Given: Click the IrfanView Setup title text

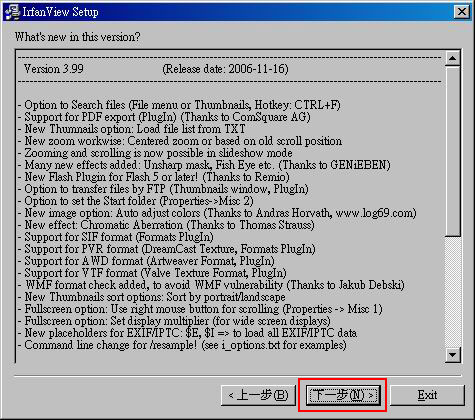Looking at the screenshot, I should (60, 12).
